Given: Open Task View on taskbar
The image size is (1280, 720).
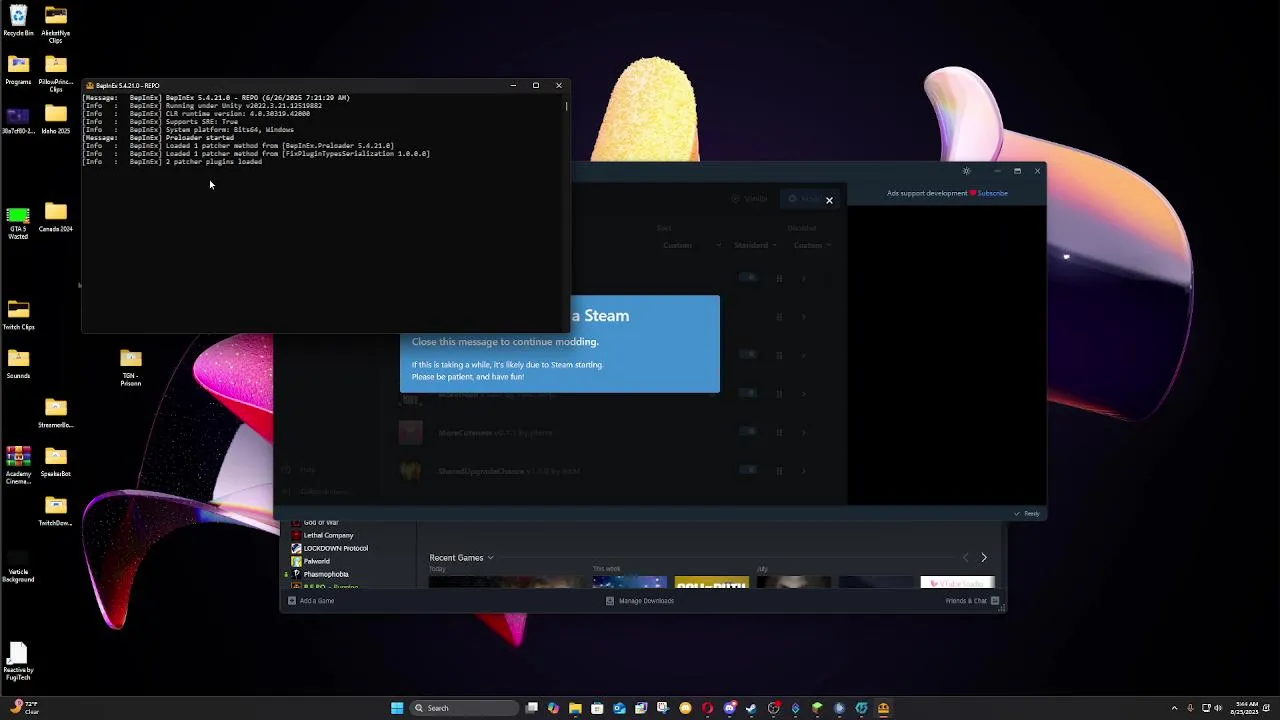Looking at the screenshot, I should point(532,708).
